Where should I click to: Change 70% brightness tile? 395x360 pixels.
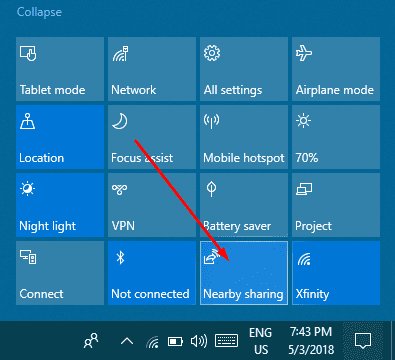point(336,137)
